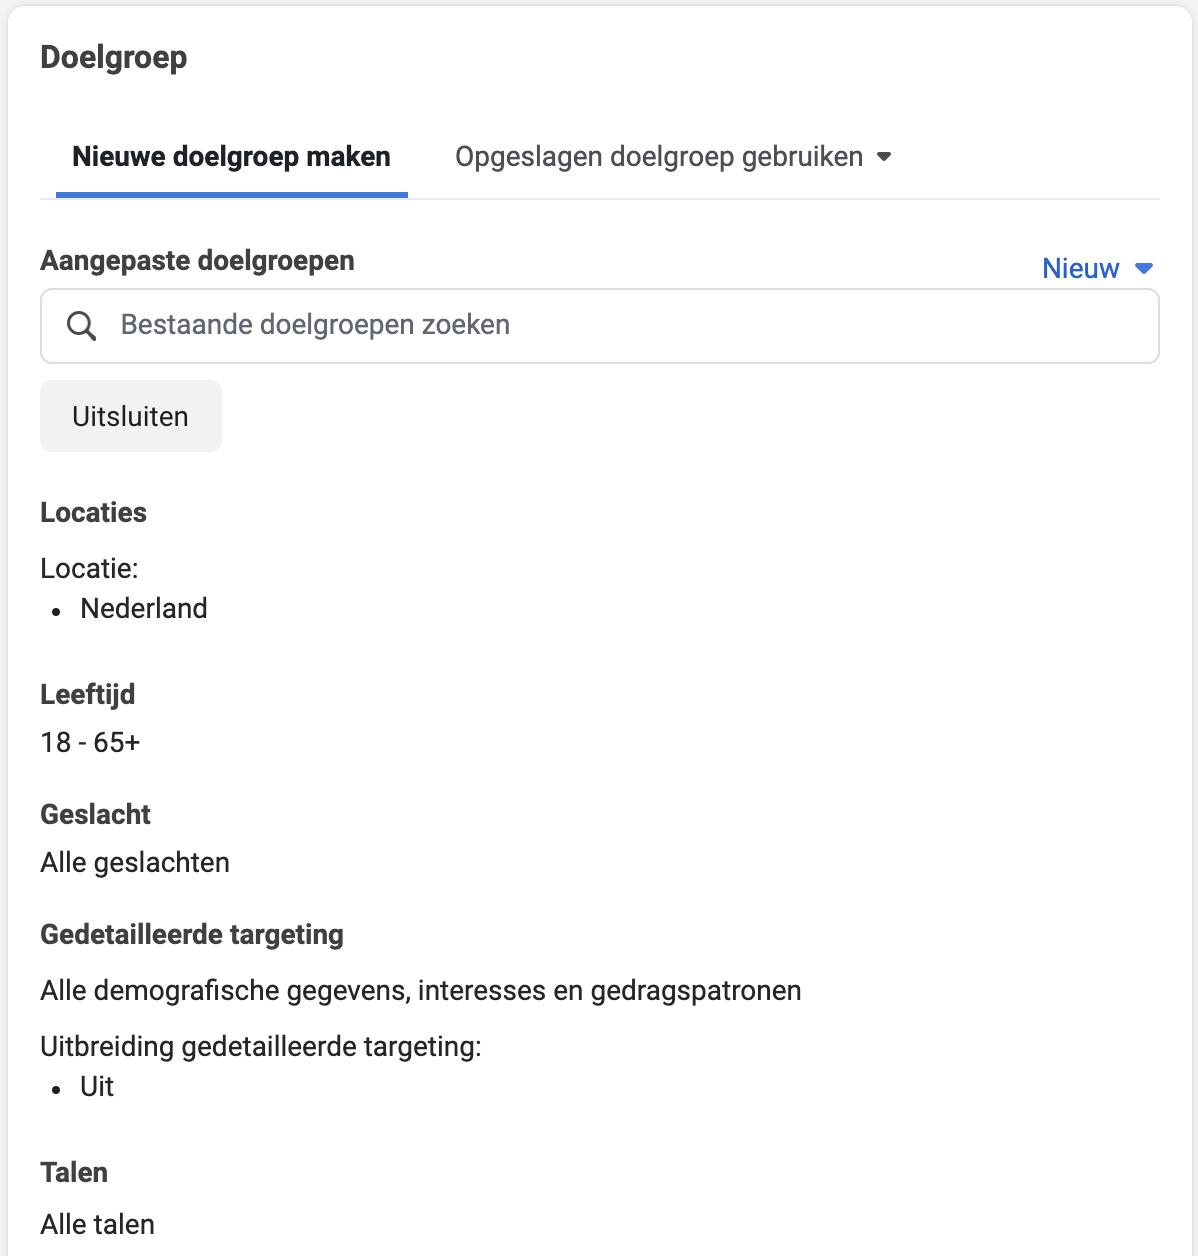1198x1256 pixels.
Task: Switch to Nieuwe doelgroep maken tab
Action: [x=232, y=157]
